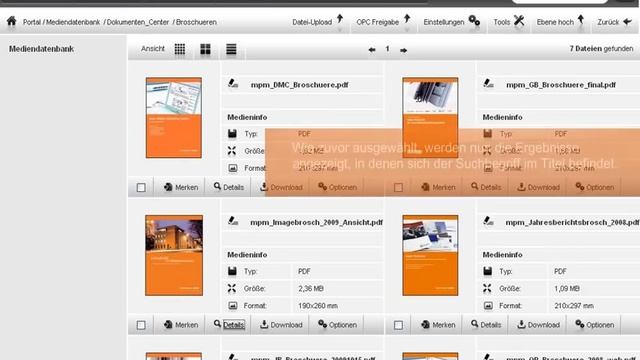Click the Datei-Upload arrow icon

[x=340, y=19]
